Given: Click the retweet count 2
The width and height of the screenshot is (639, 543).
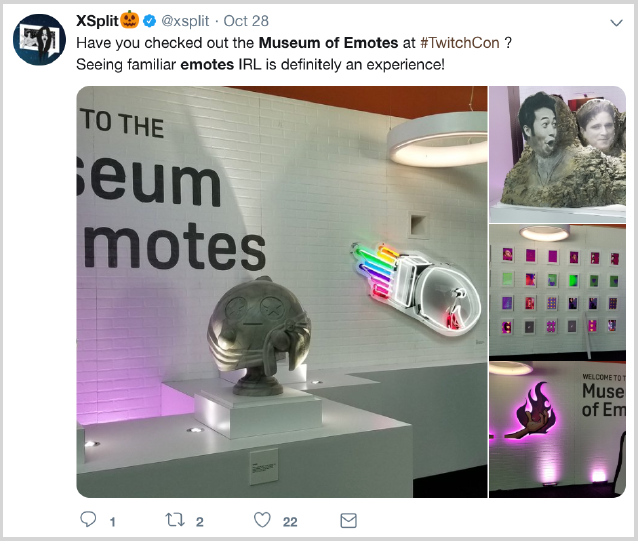Looking at the screenshot, I should click(199, 522).
